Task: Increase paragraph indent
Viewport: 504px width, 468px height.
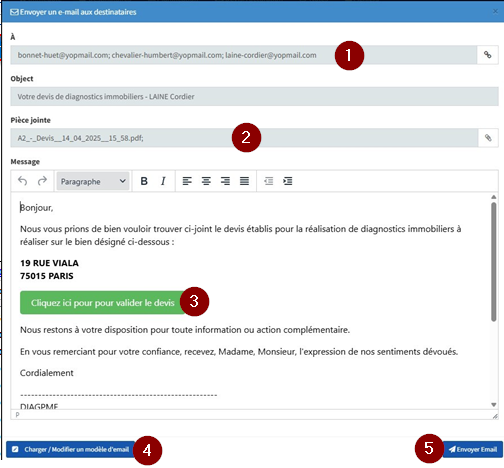Action: tap(288, 181)
